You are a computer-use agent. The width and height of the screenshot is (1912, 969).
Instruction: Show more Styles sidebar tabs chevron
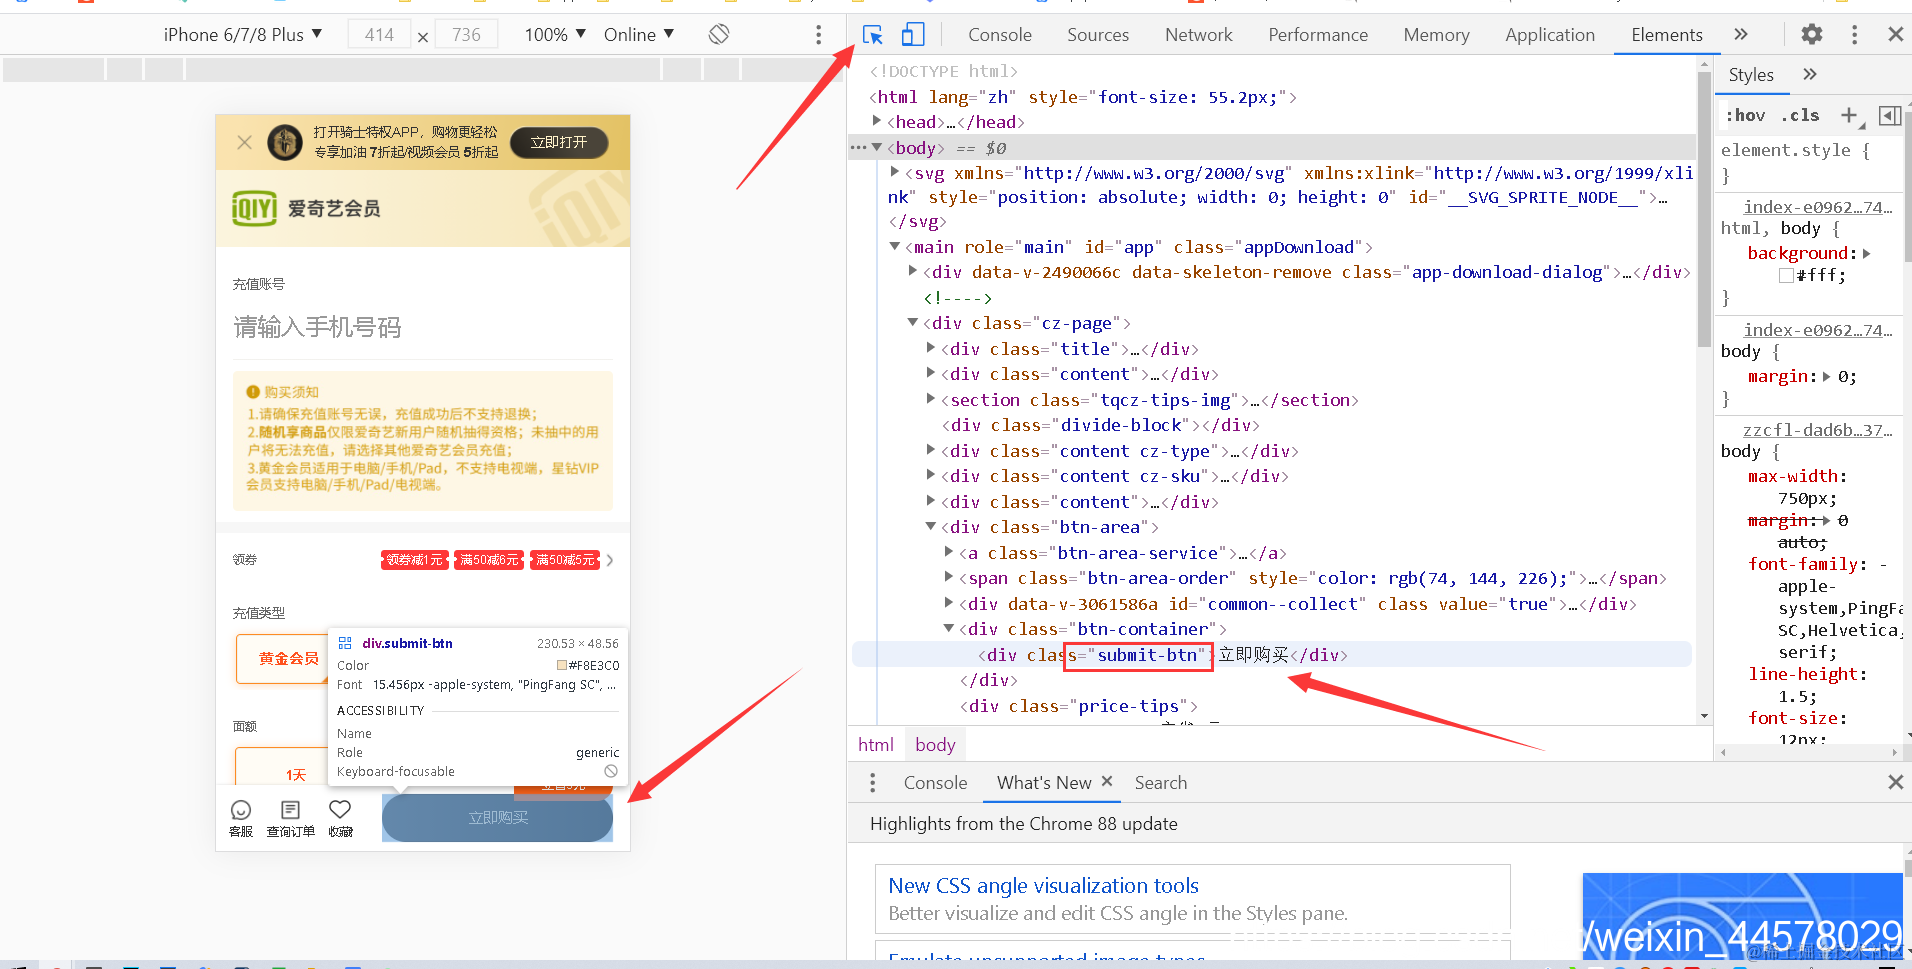(1809, 75)
